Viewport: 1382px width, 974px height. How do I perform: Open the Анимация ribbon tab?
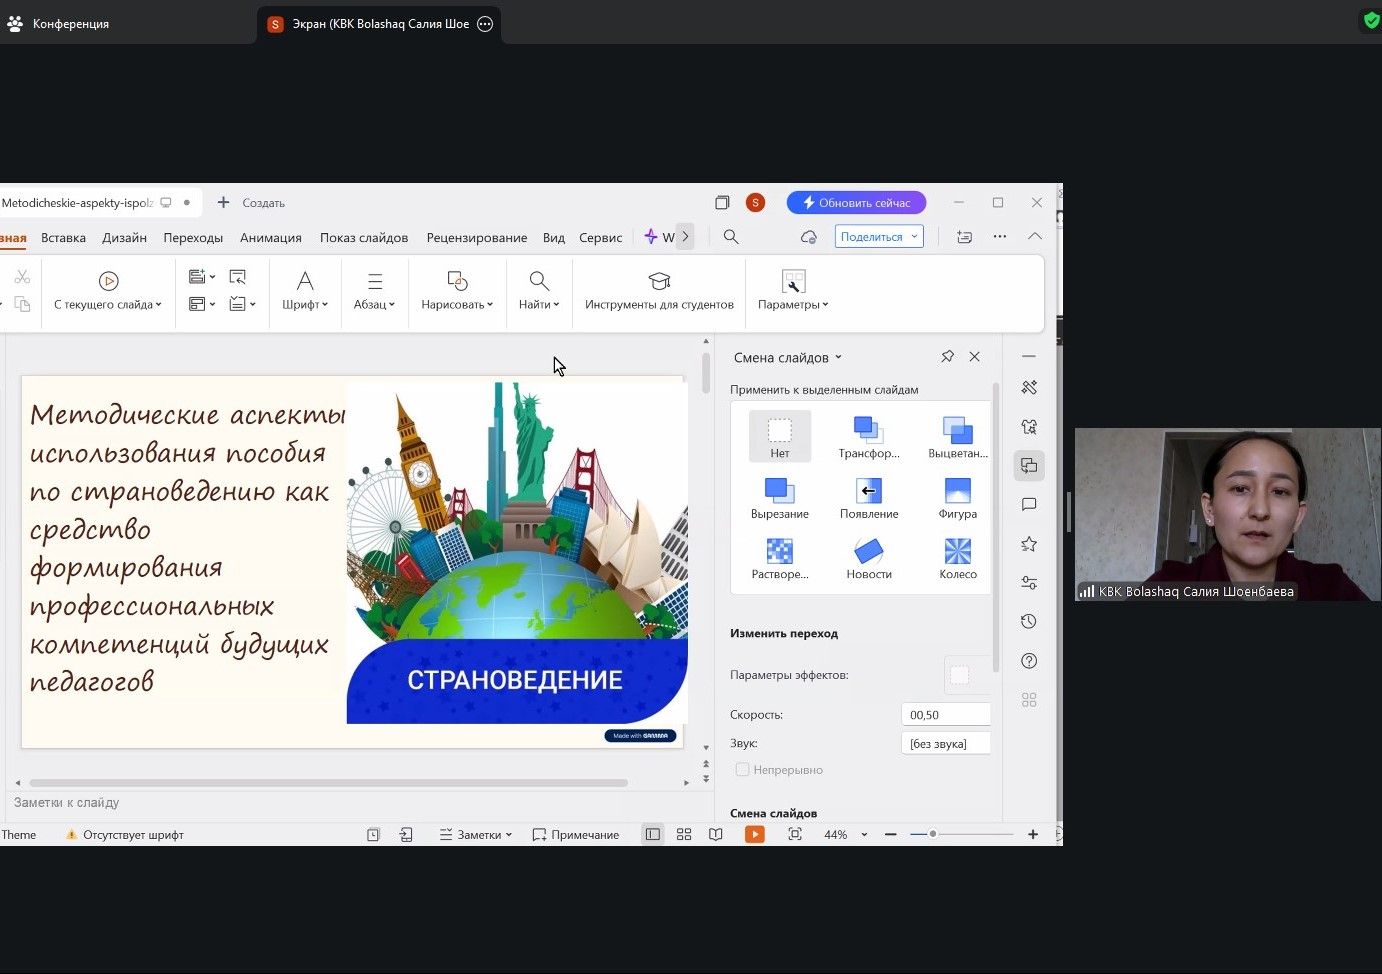[x=270, y=238]
